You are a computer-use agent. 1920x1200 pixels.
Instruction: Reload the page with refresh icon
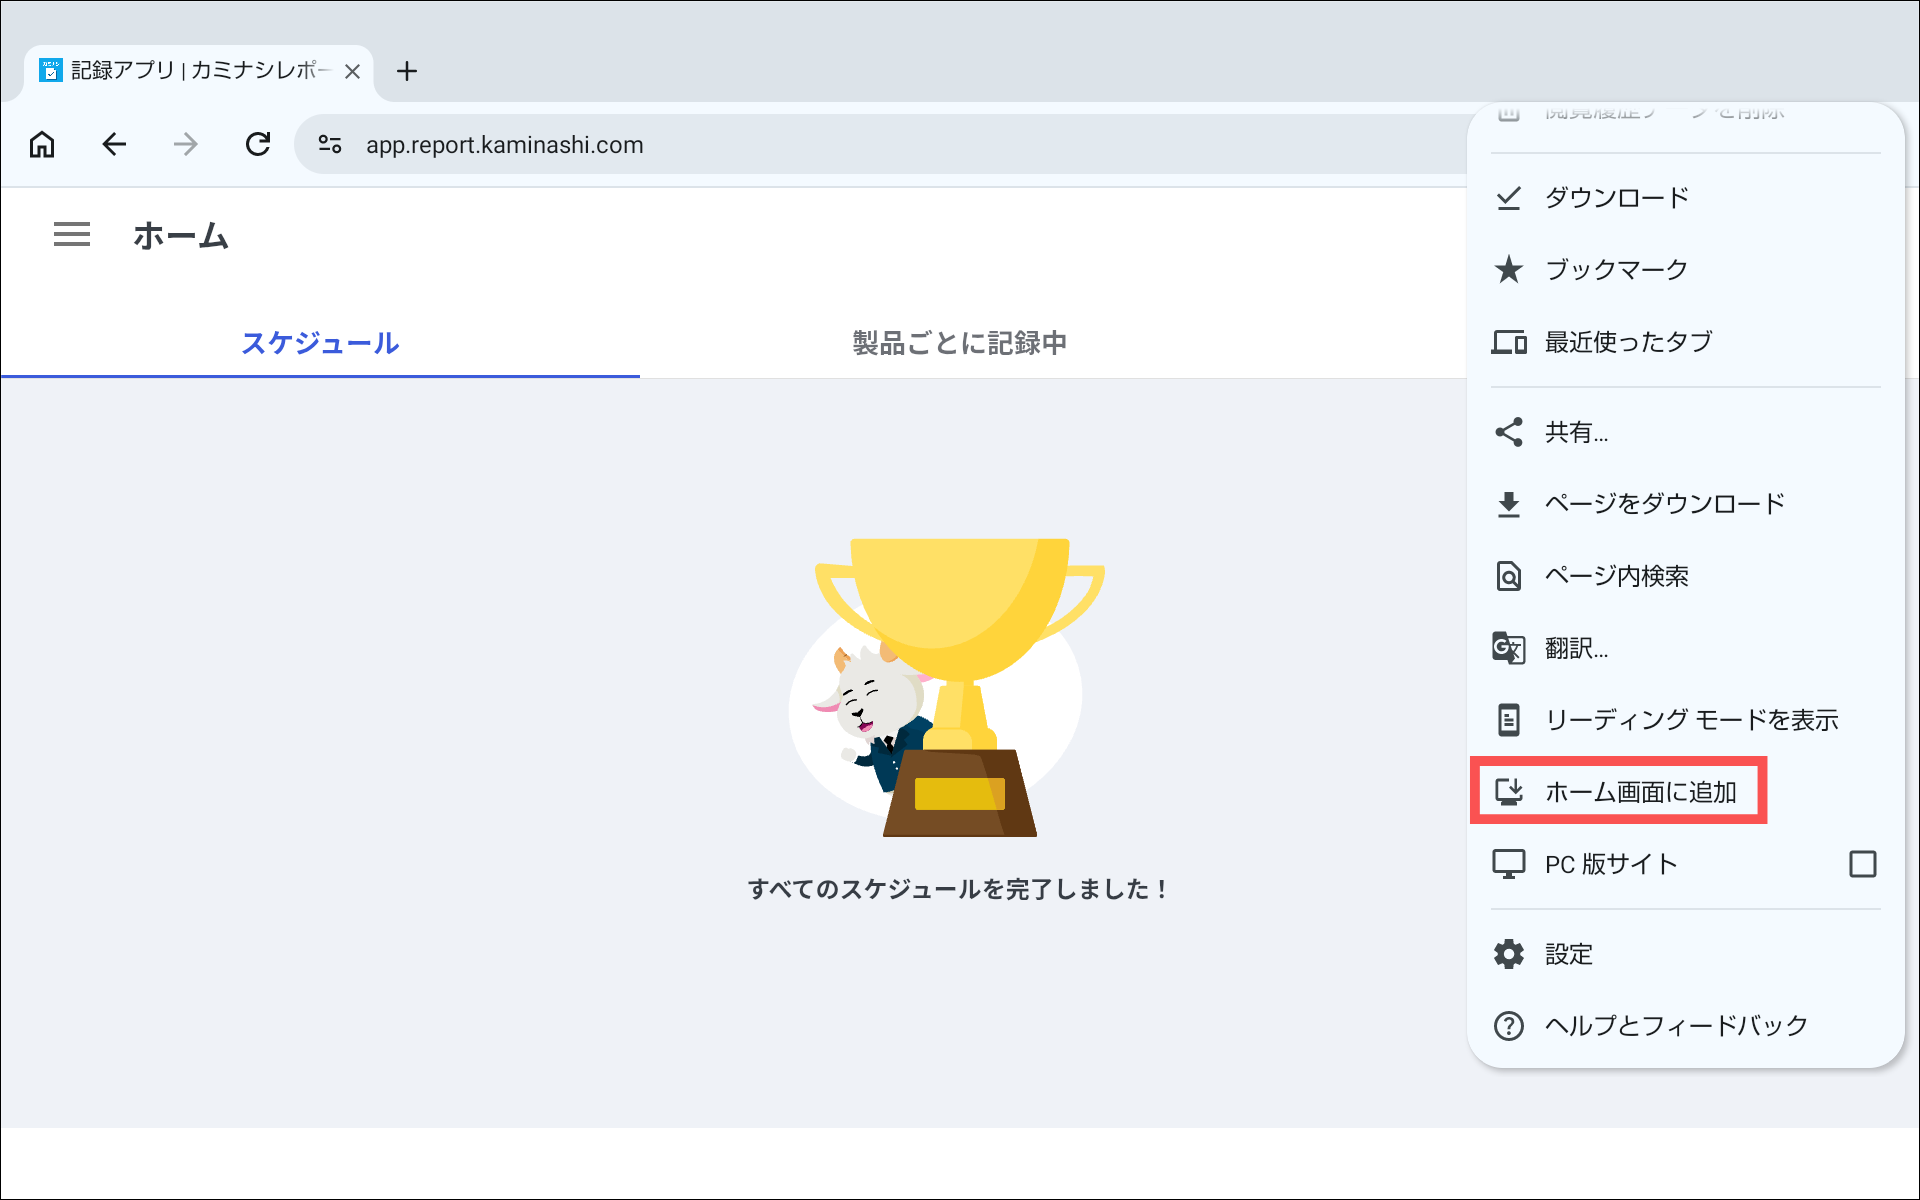(x=258, y=145)
